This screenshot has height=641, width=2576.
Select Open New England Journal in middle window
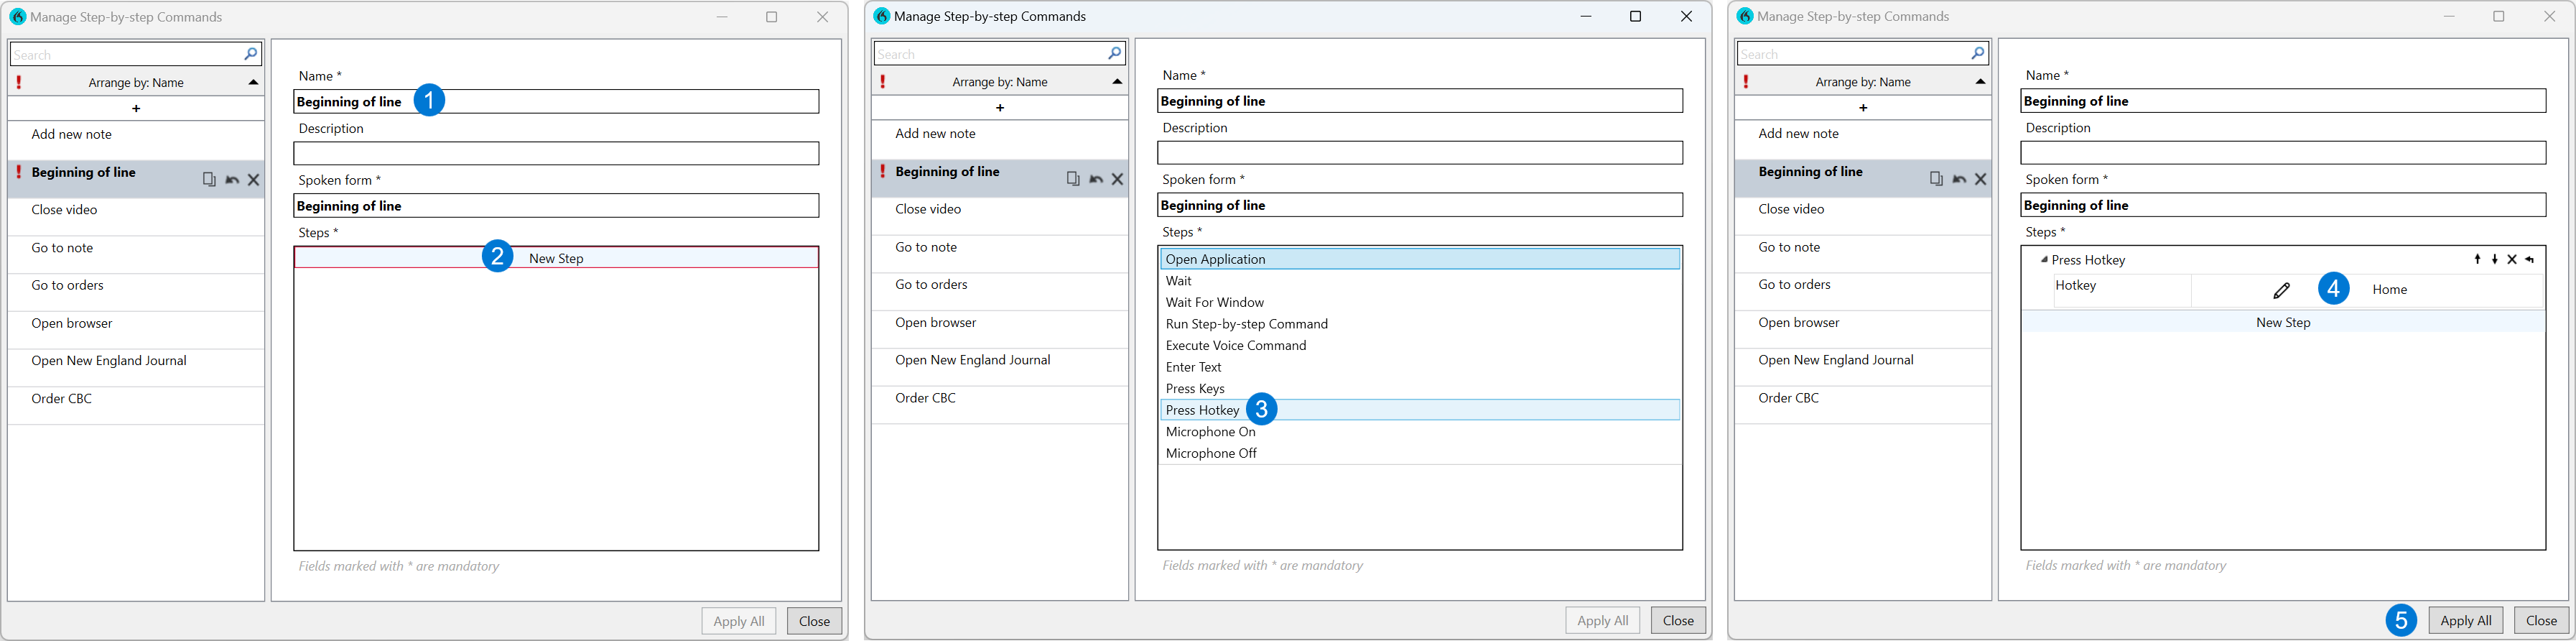[x=972, y=360]
